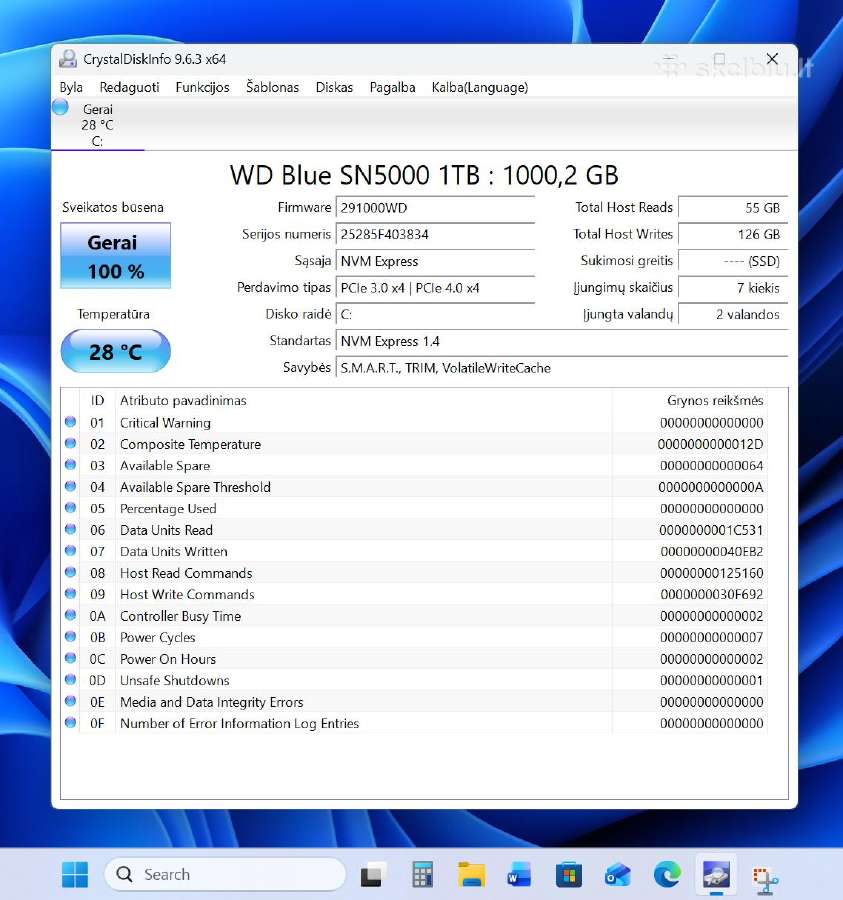Open File Explorer from the taskbar

[x=471, y=875]
